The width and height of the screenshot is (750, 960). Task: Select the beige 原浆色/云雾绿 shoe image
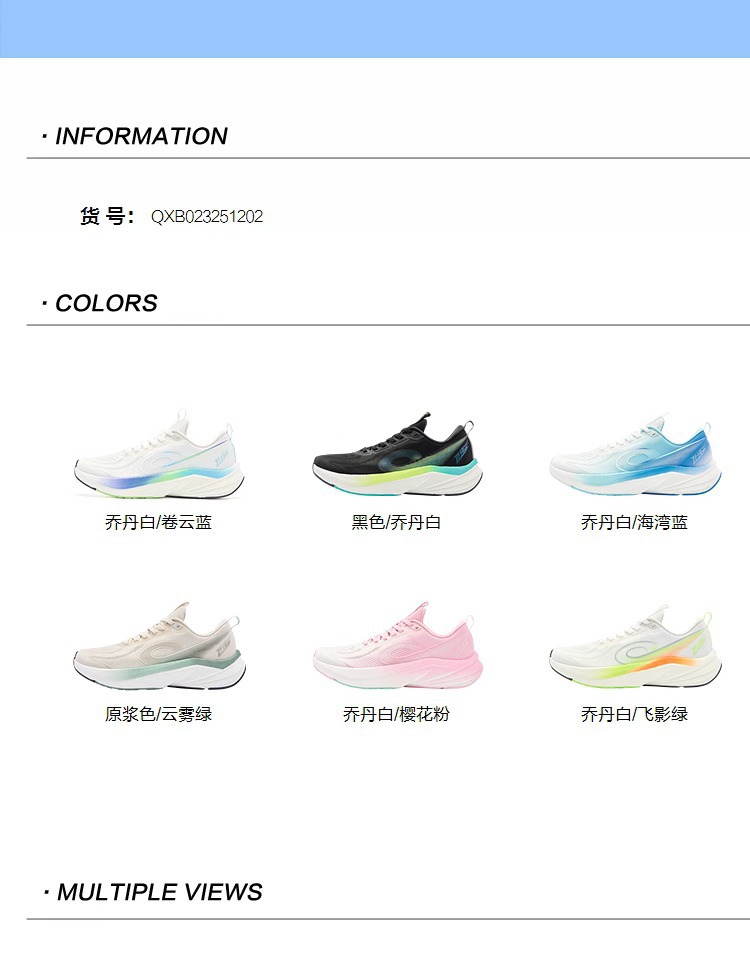(x=159, y=646)
